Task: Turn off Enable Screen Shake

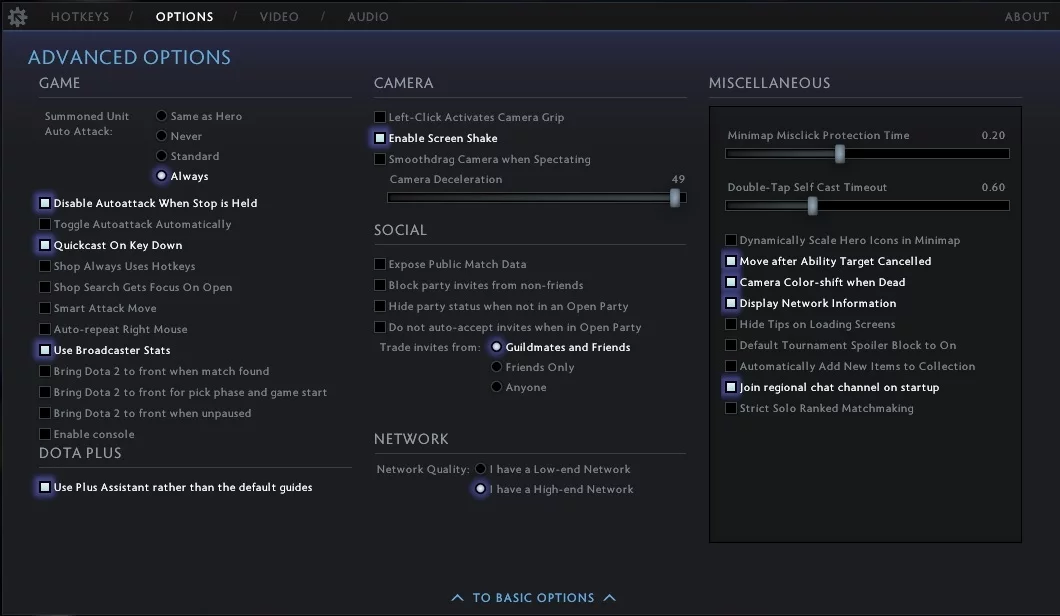Action: pyautogui.click(x=380, y=138)
